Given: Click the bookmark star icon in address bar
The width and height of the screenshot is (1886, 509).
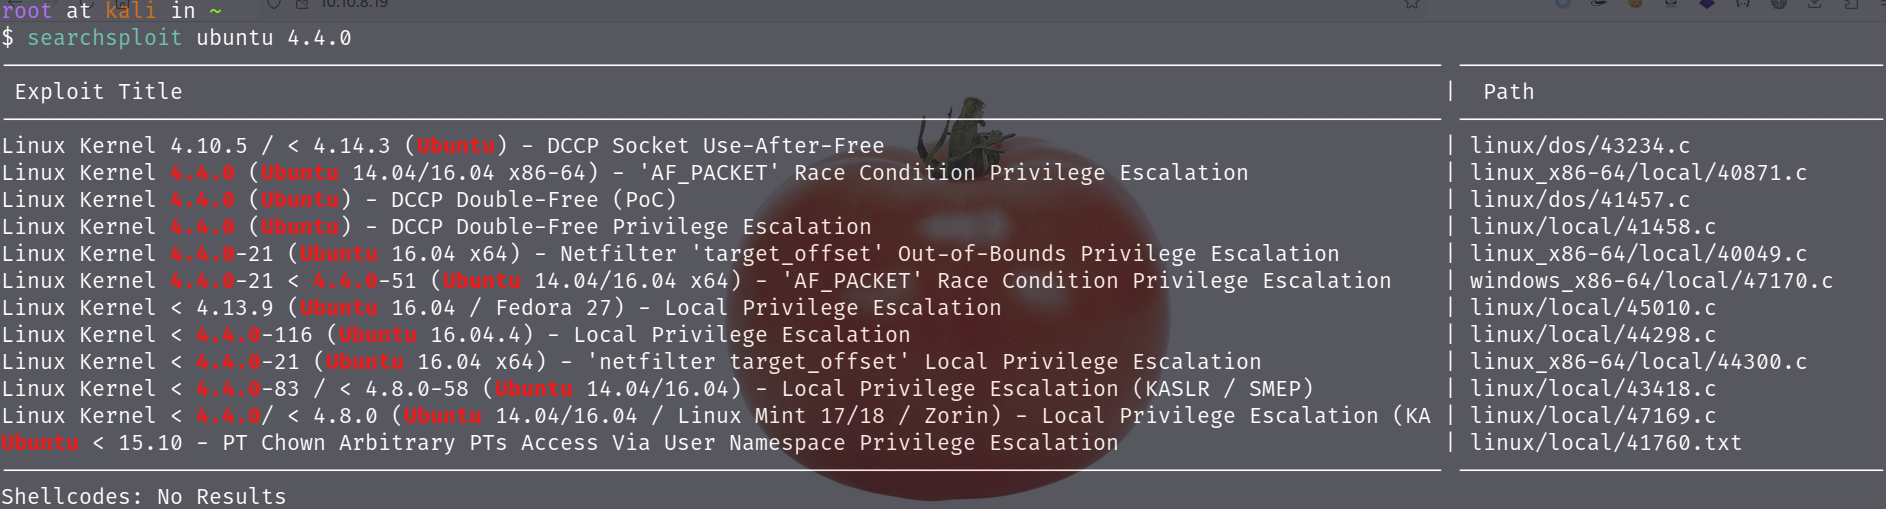Looking at the screenshot, I should tap(1412, 3).
